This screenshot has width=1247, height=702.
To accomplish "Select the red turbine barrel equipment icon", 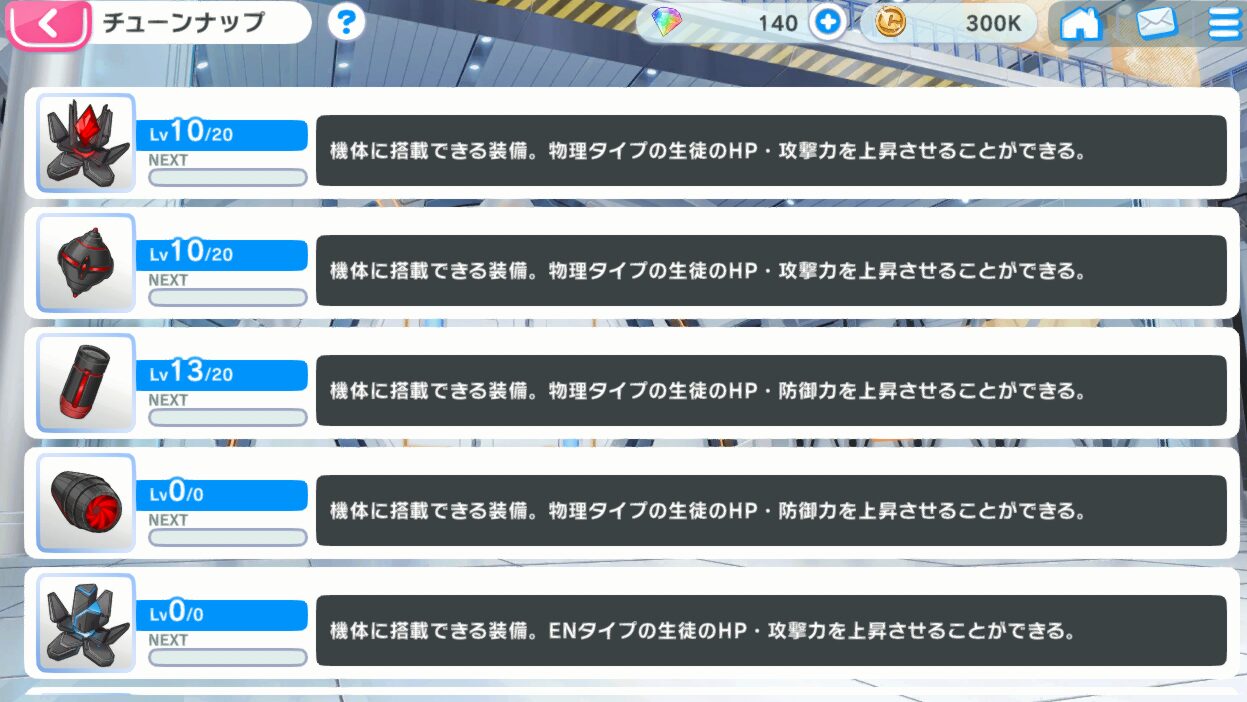I will coord(86,504).
